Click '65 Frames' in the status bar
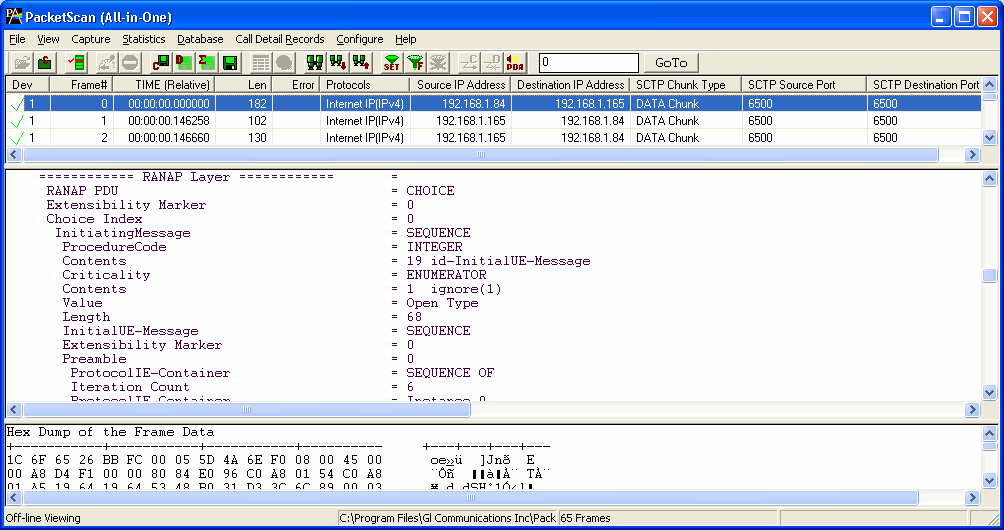This screenshot has width=1004, height=530. point(585,518)
